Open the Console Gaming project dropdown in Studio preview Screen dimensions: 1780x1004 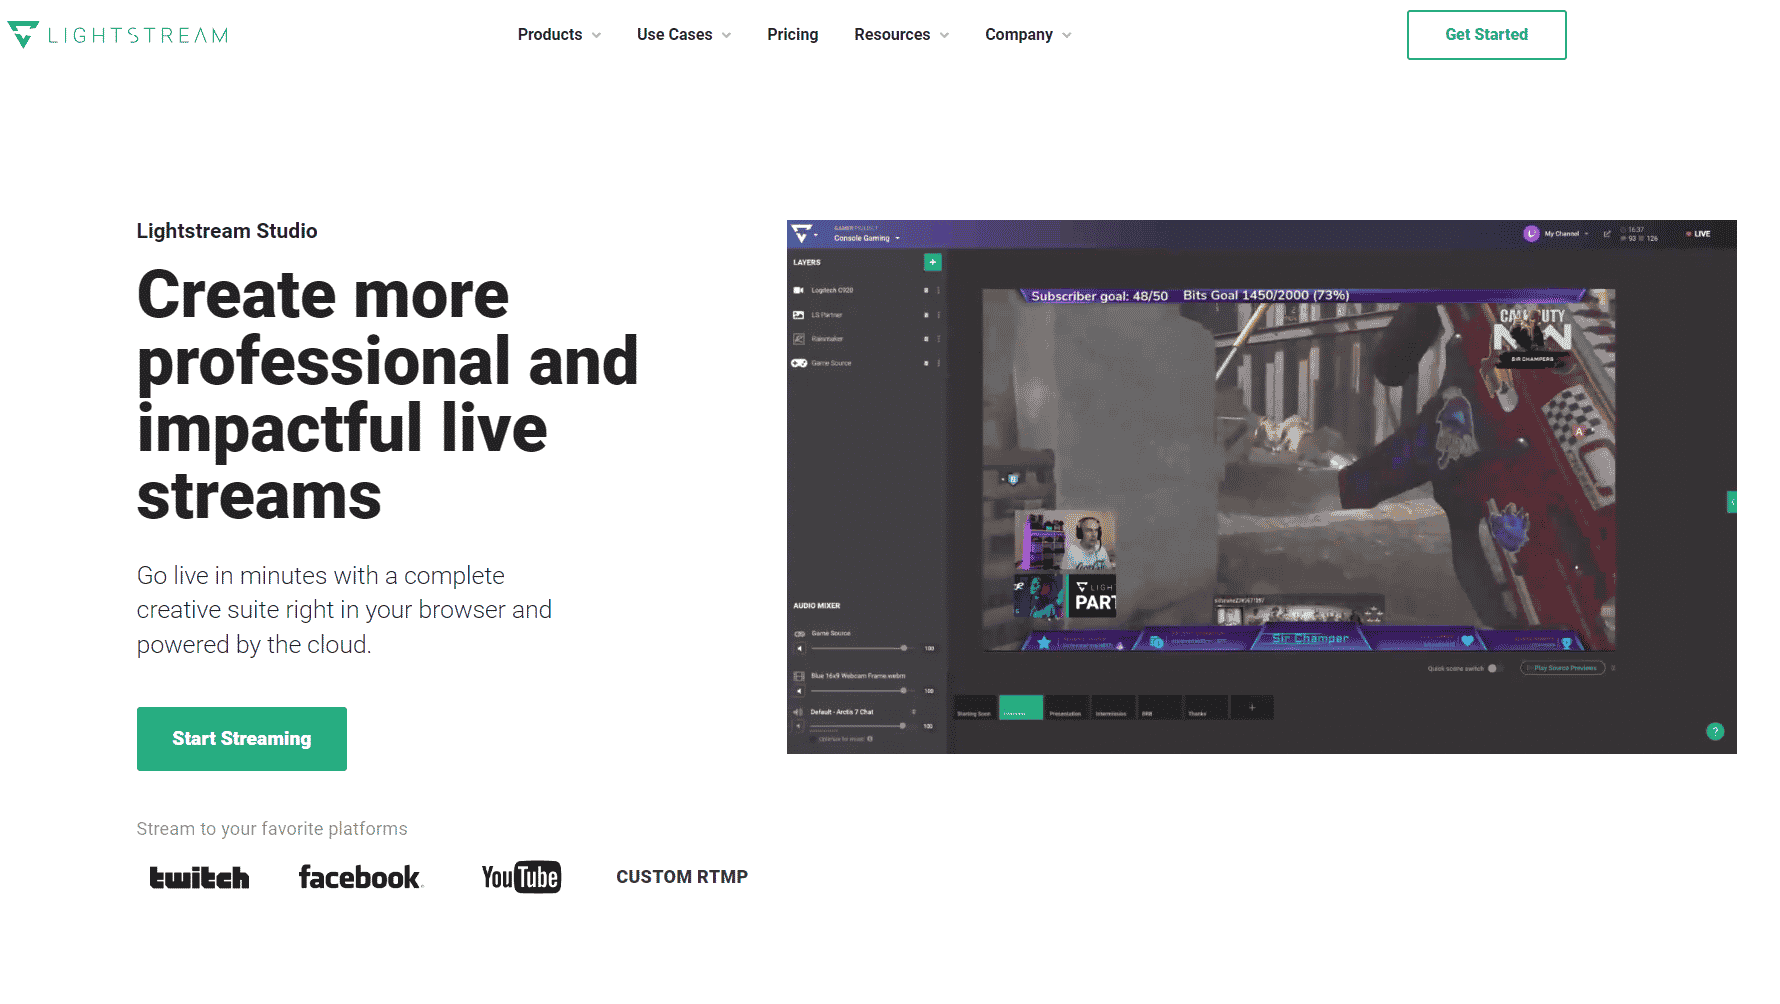click(x=867, y=238)
